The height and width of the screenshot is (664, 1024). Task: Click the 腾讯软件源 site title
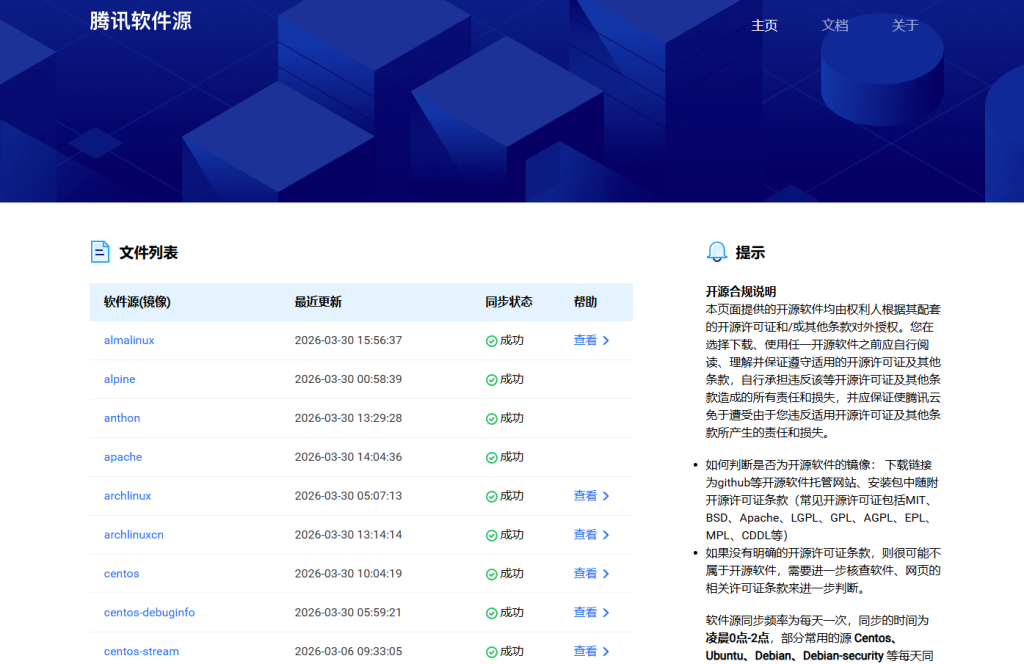click(140, 22)
